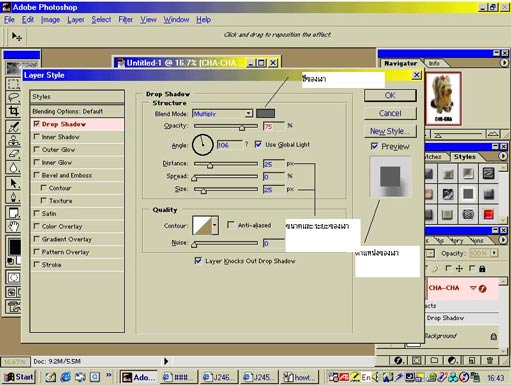Image resolution: width=511 pixels, height=385 pixels.
Task: Enable the Bevel and Emboss checkbox
Action: tap(37, 175)
